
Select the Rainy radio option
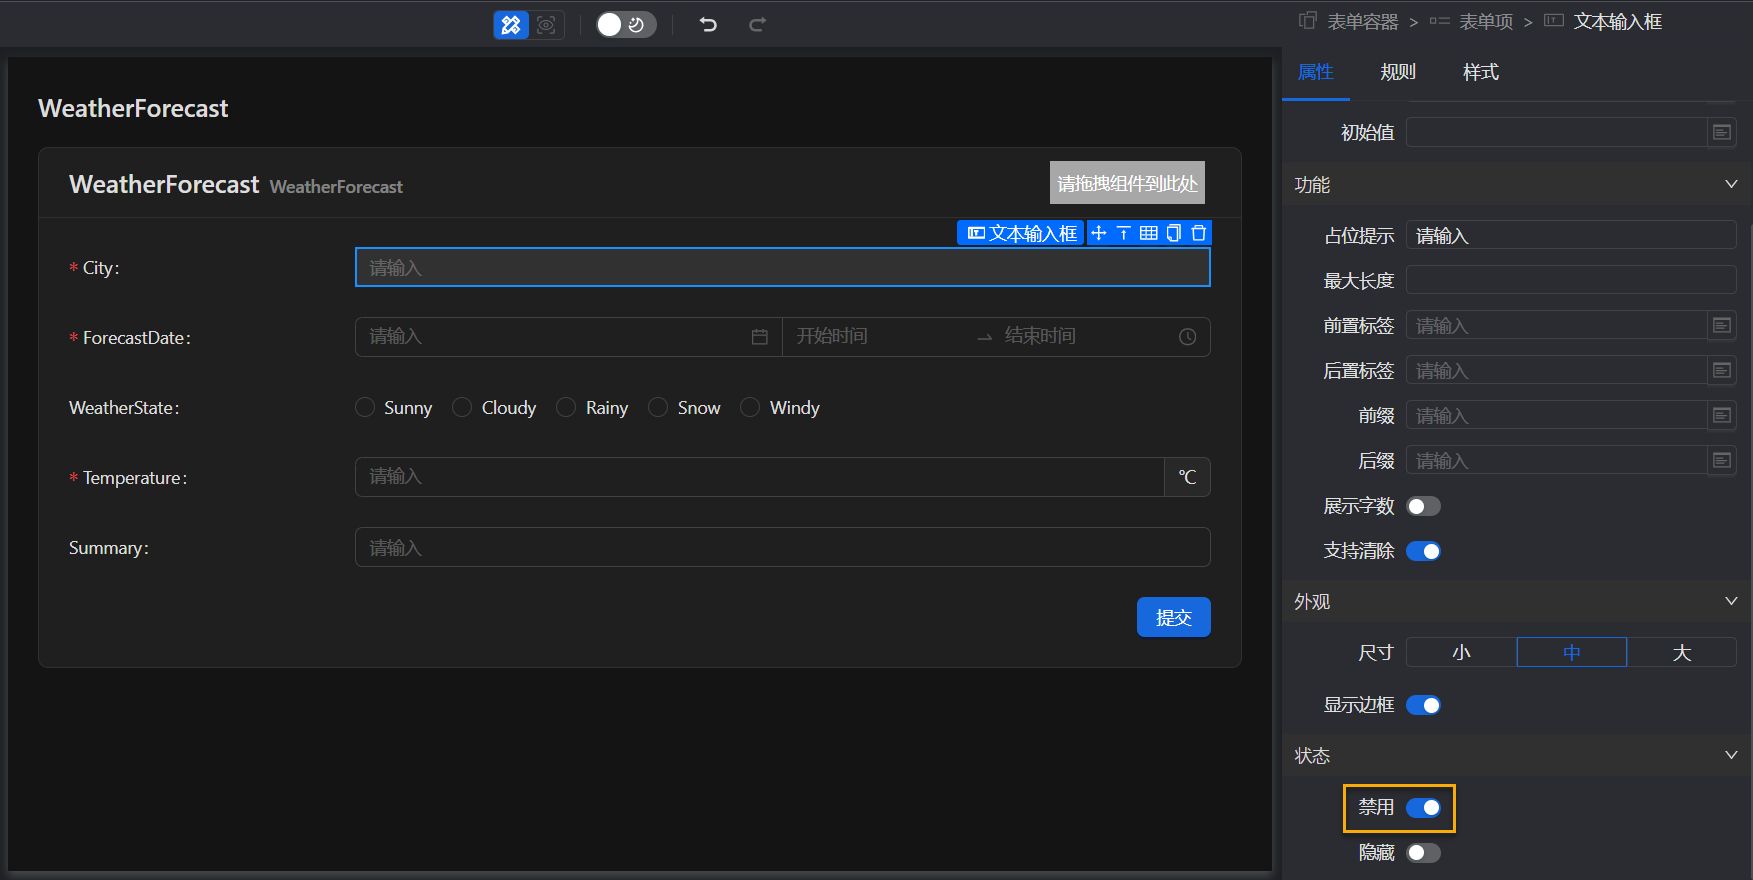coord(566,407)
